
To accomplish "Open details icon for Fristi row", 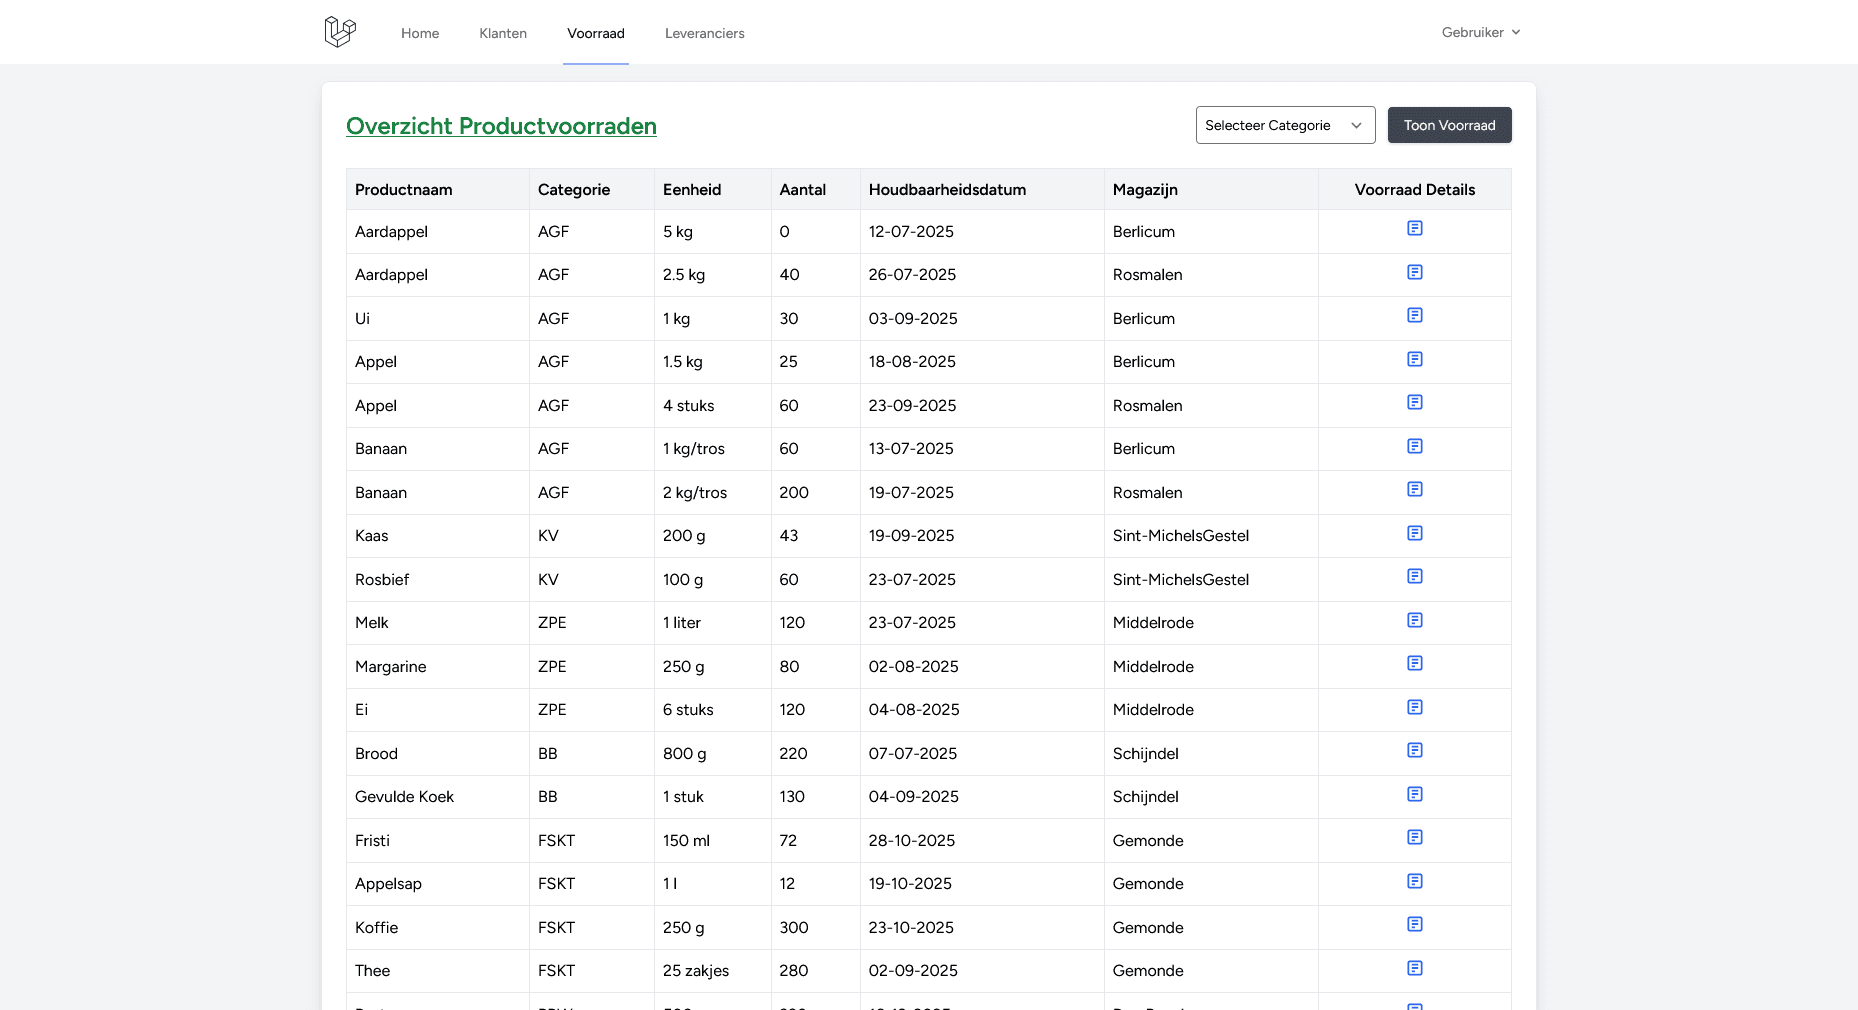I will (1415, 837).
